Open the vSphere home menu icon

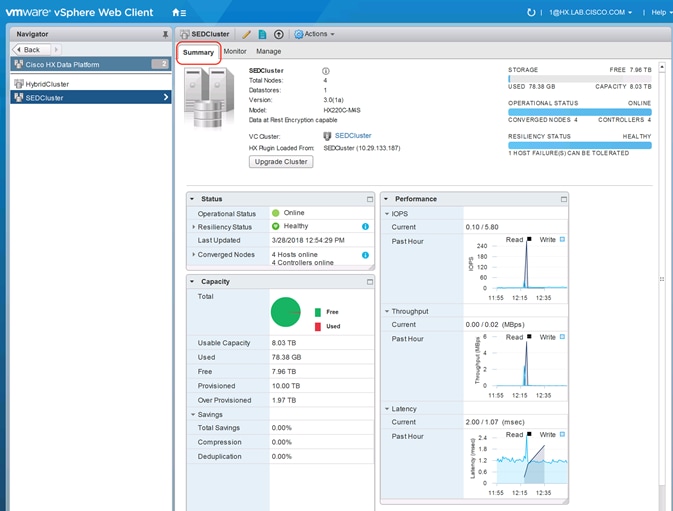pos(179,12)
